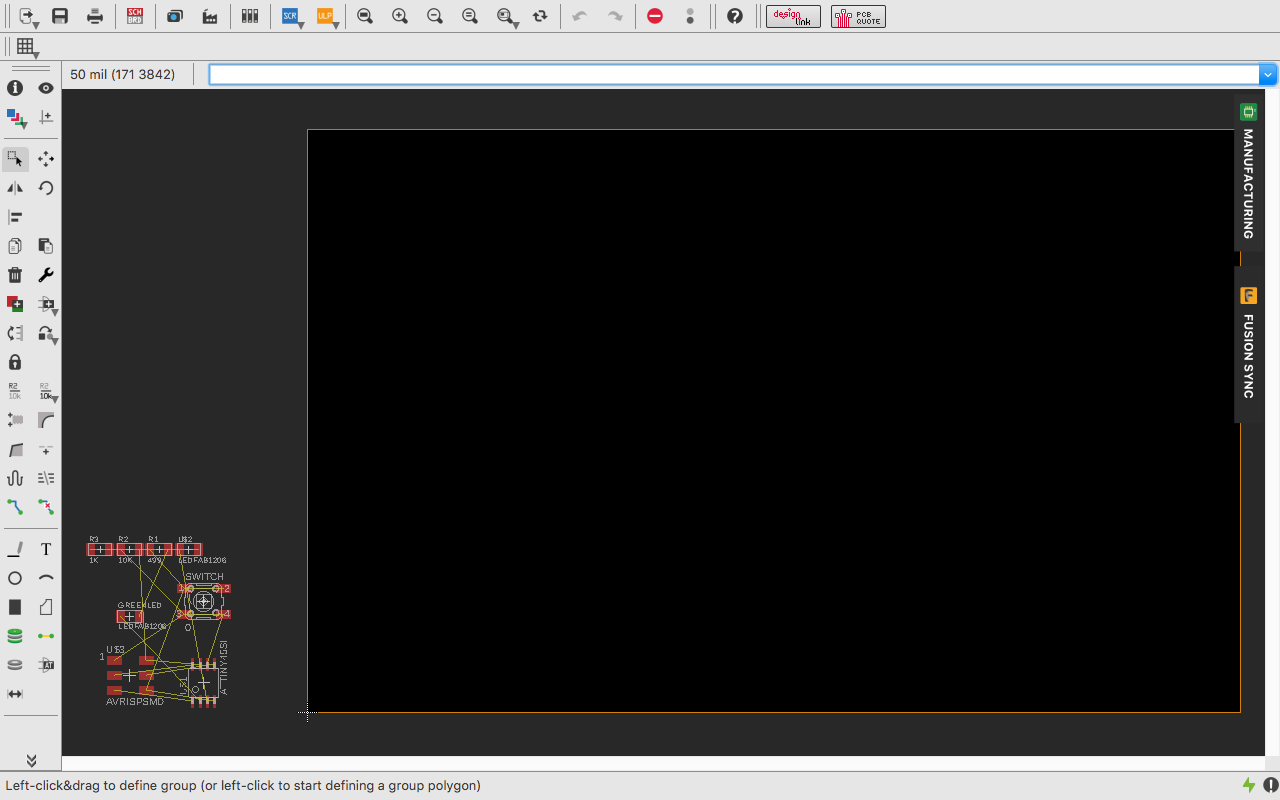Select the Meander tool
The image size is (1280, 800).
pyautogui.click(x=15, y=478)
